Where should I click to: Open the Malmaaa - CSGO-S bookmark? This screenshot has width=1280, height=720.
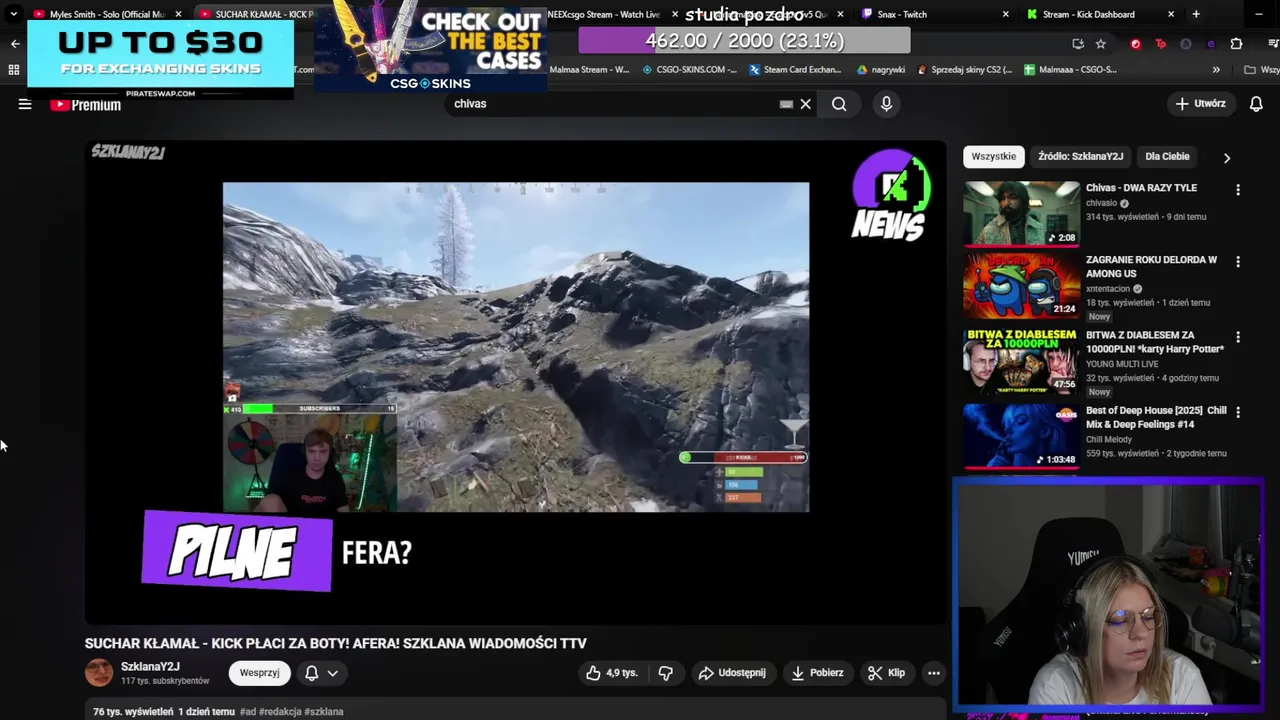(x=1070, y=70)
